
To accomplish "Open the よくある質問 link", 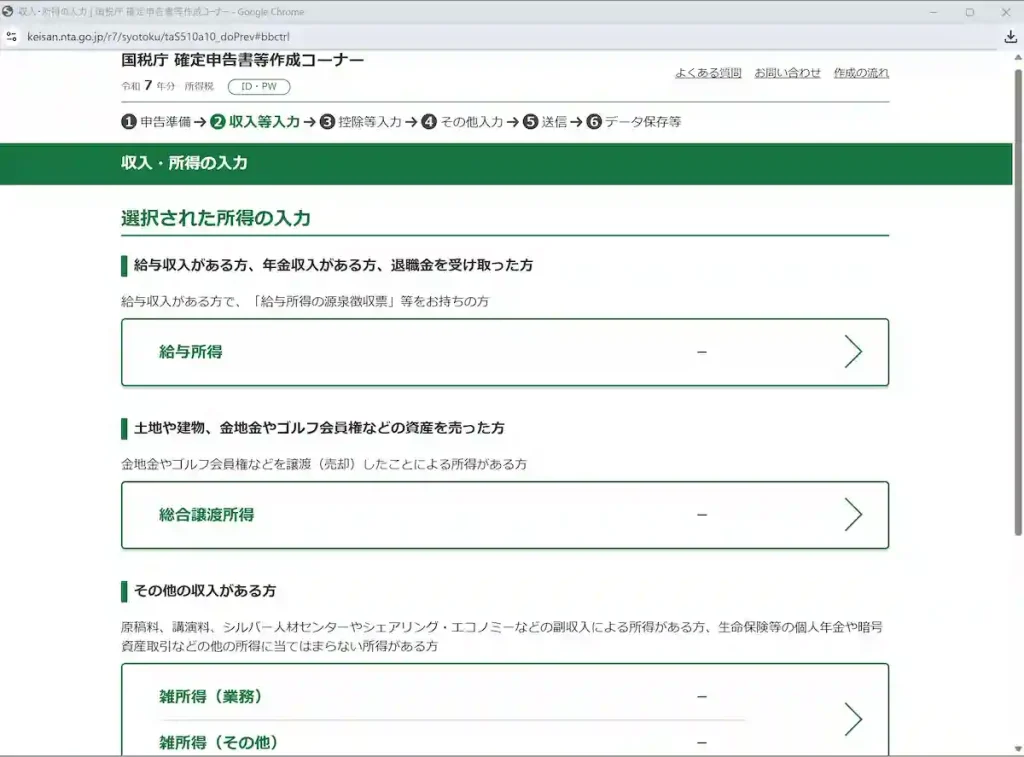I will pos(708,73).
